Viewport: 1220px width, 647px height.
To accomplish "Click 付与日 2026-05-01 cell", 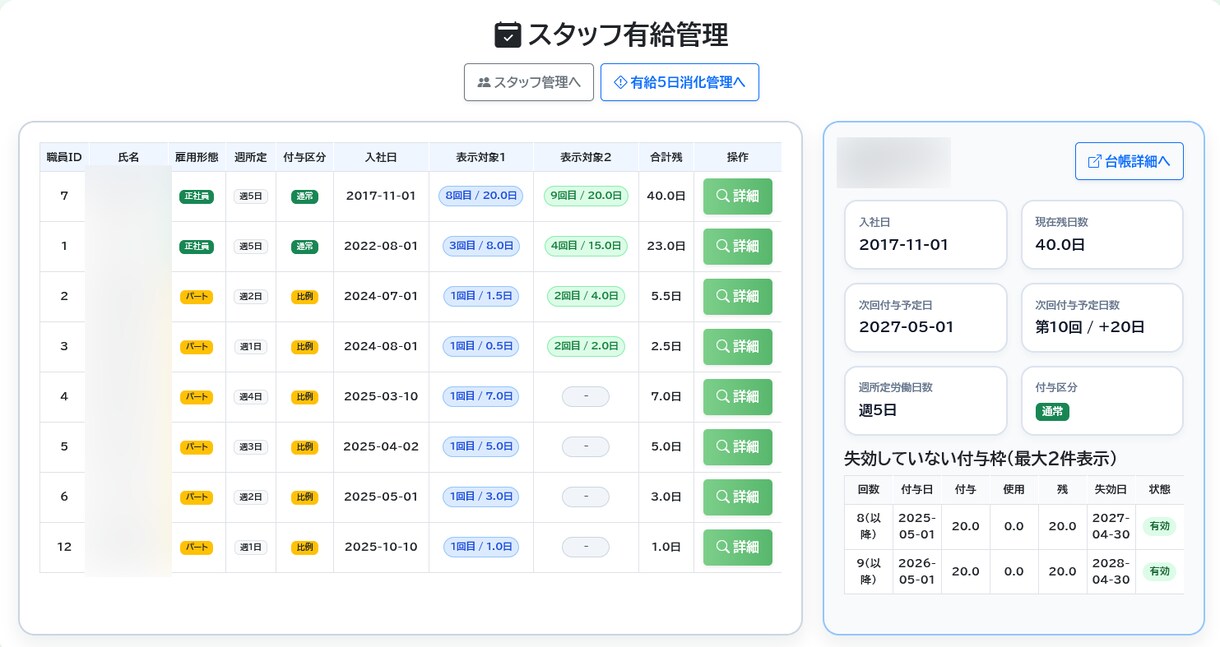I will [x=916, y=572].
